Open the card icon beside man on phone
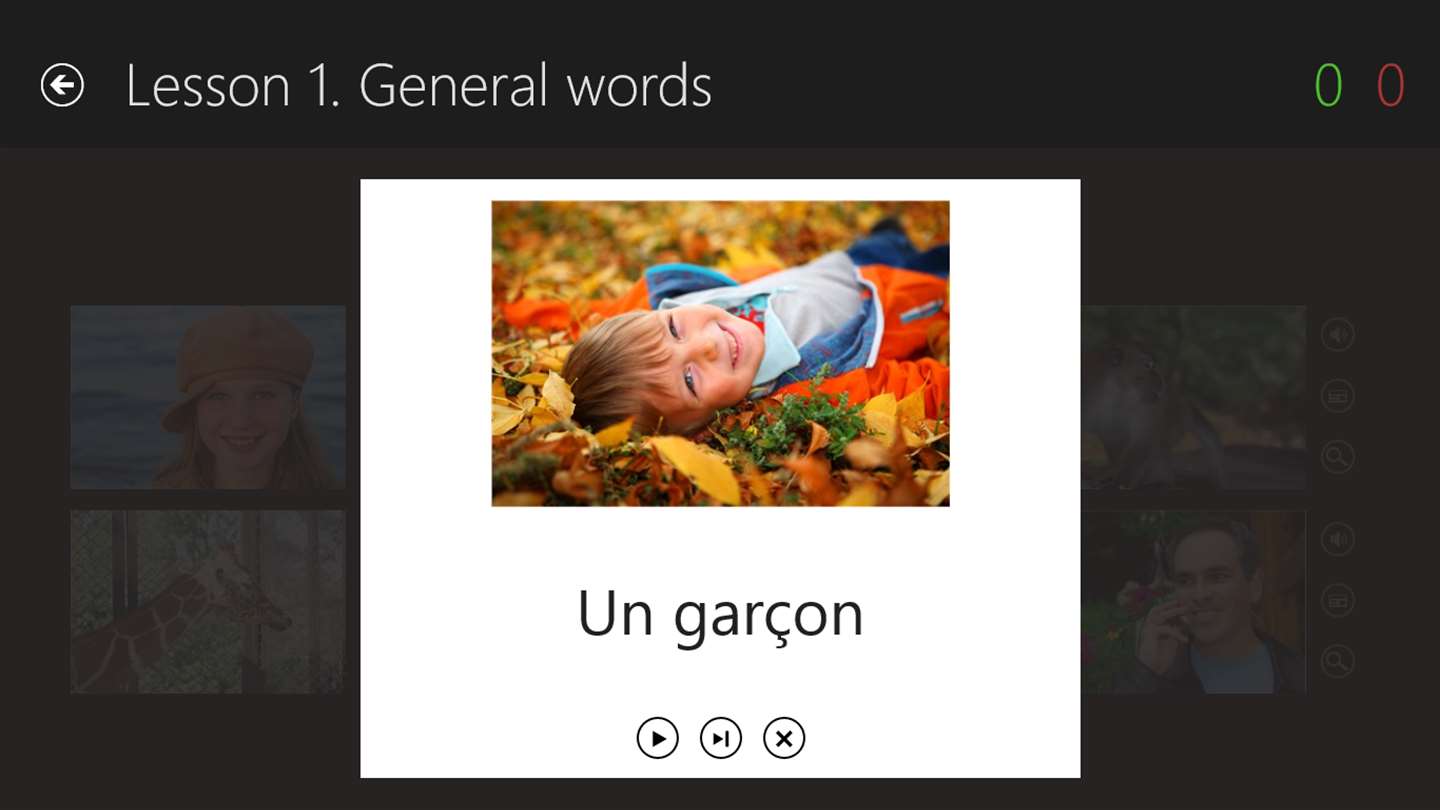 (x=1338, y=601)
